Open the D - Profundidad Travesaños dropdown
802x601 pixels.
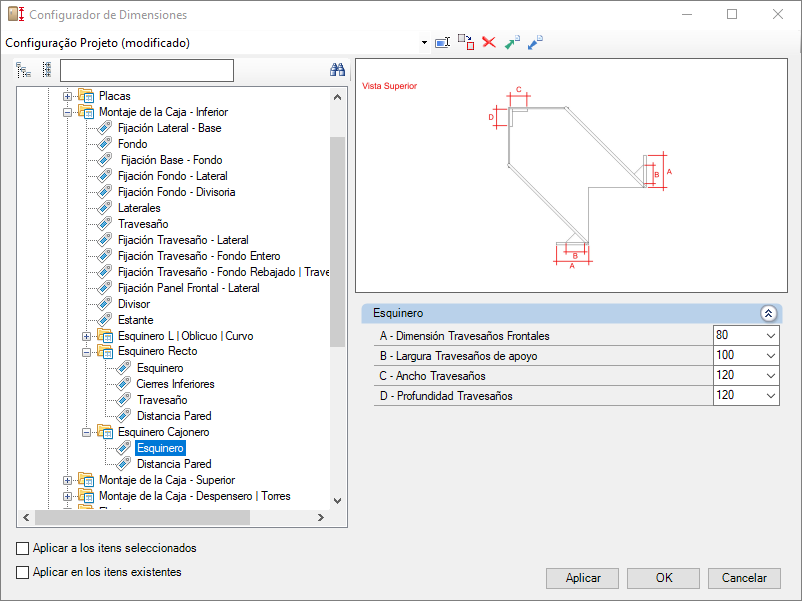pyautogui.click(x=771, y=396)
